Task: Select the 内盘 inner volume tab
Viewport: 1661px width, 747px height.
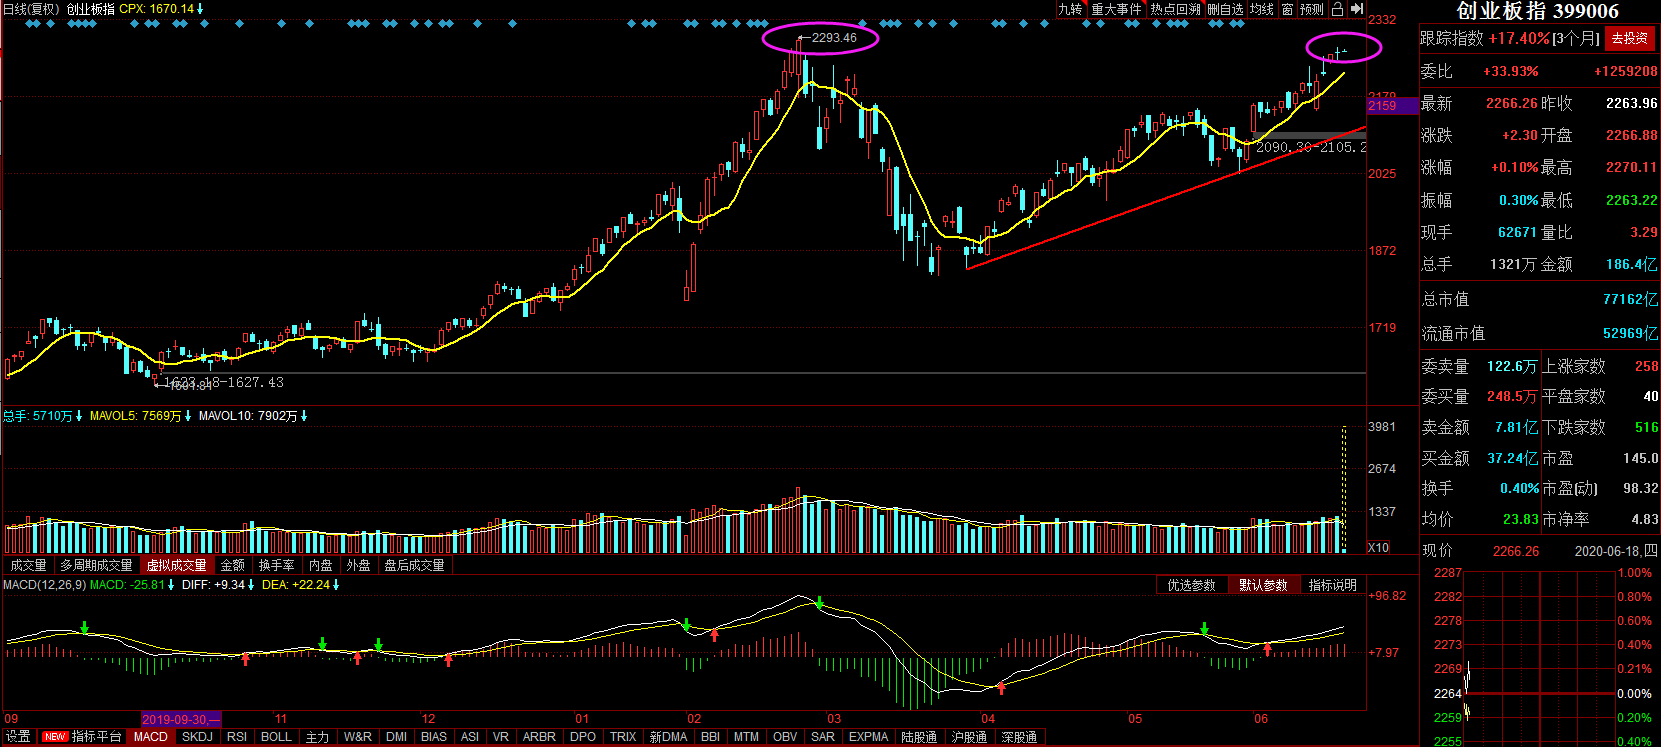Action: pyautogui.click(x=321, y=566)
